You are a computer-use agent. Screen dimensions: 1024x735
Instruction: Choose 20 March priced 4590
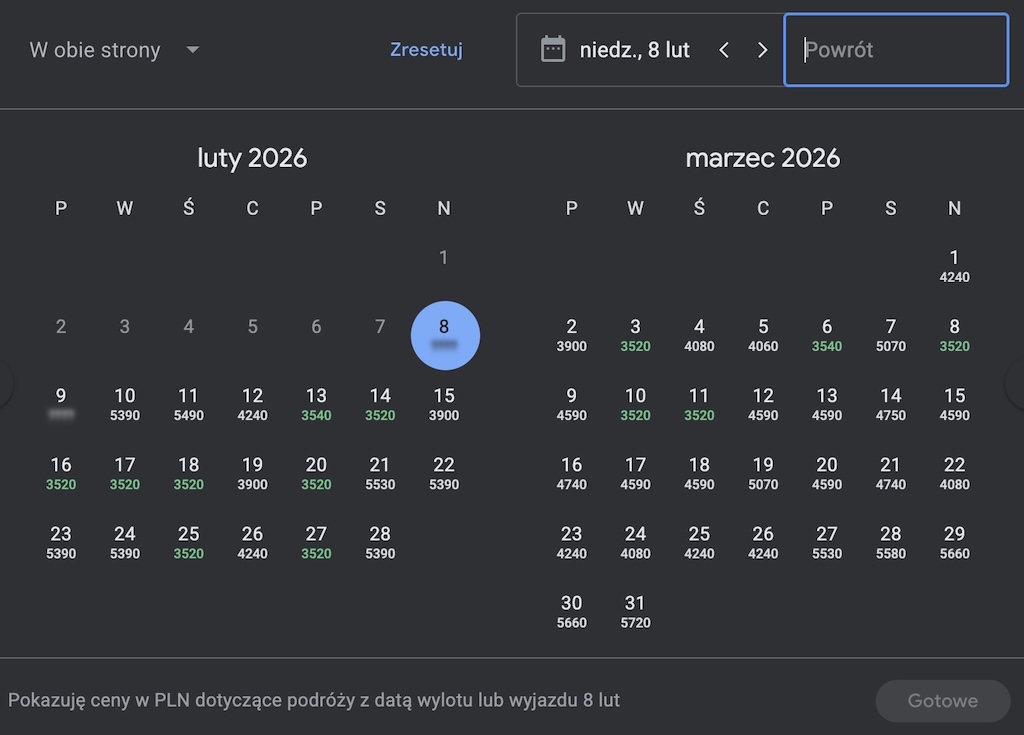827,474
